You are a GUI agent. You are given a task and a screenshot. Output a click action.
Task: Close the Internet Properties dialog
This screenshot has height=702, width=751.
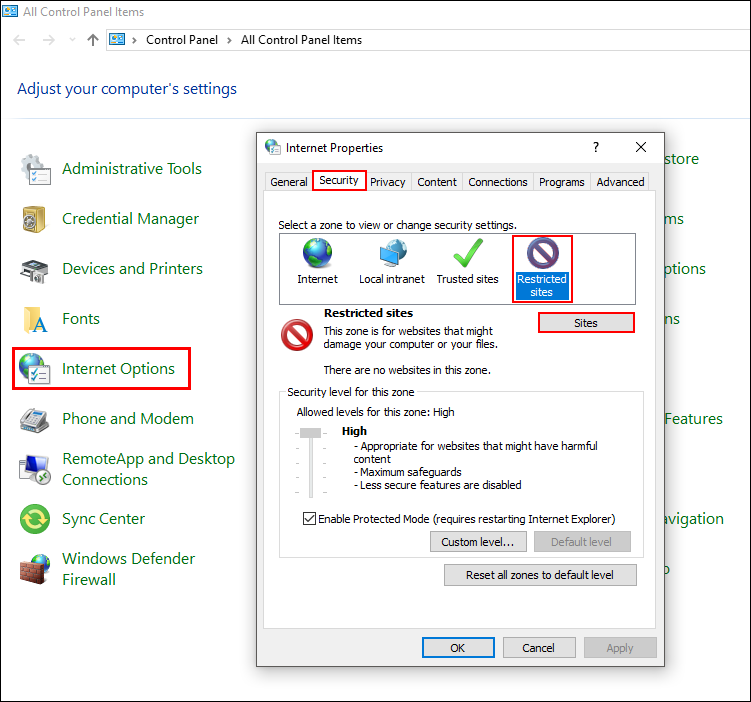coord(641,147)
